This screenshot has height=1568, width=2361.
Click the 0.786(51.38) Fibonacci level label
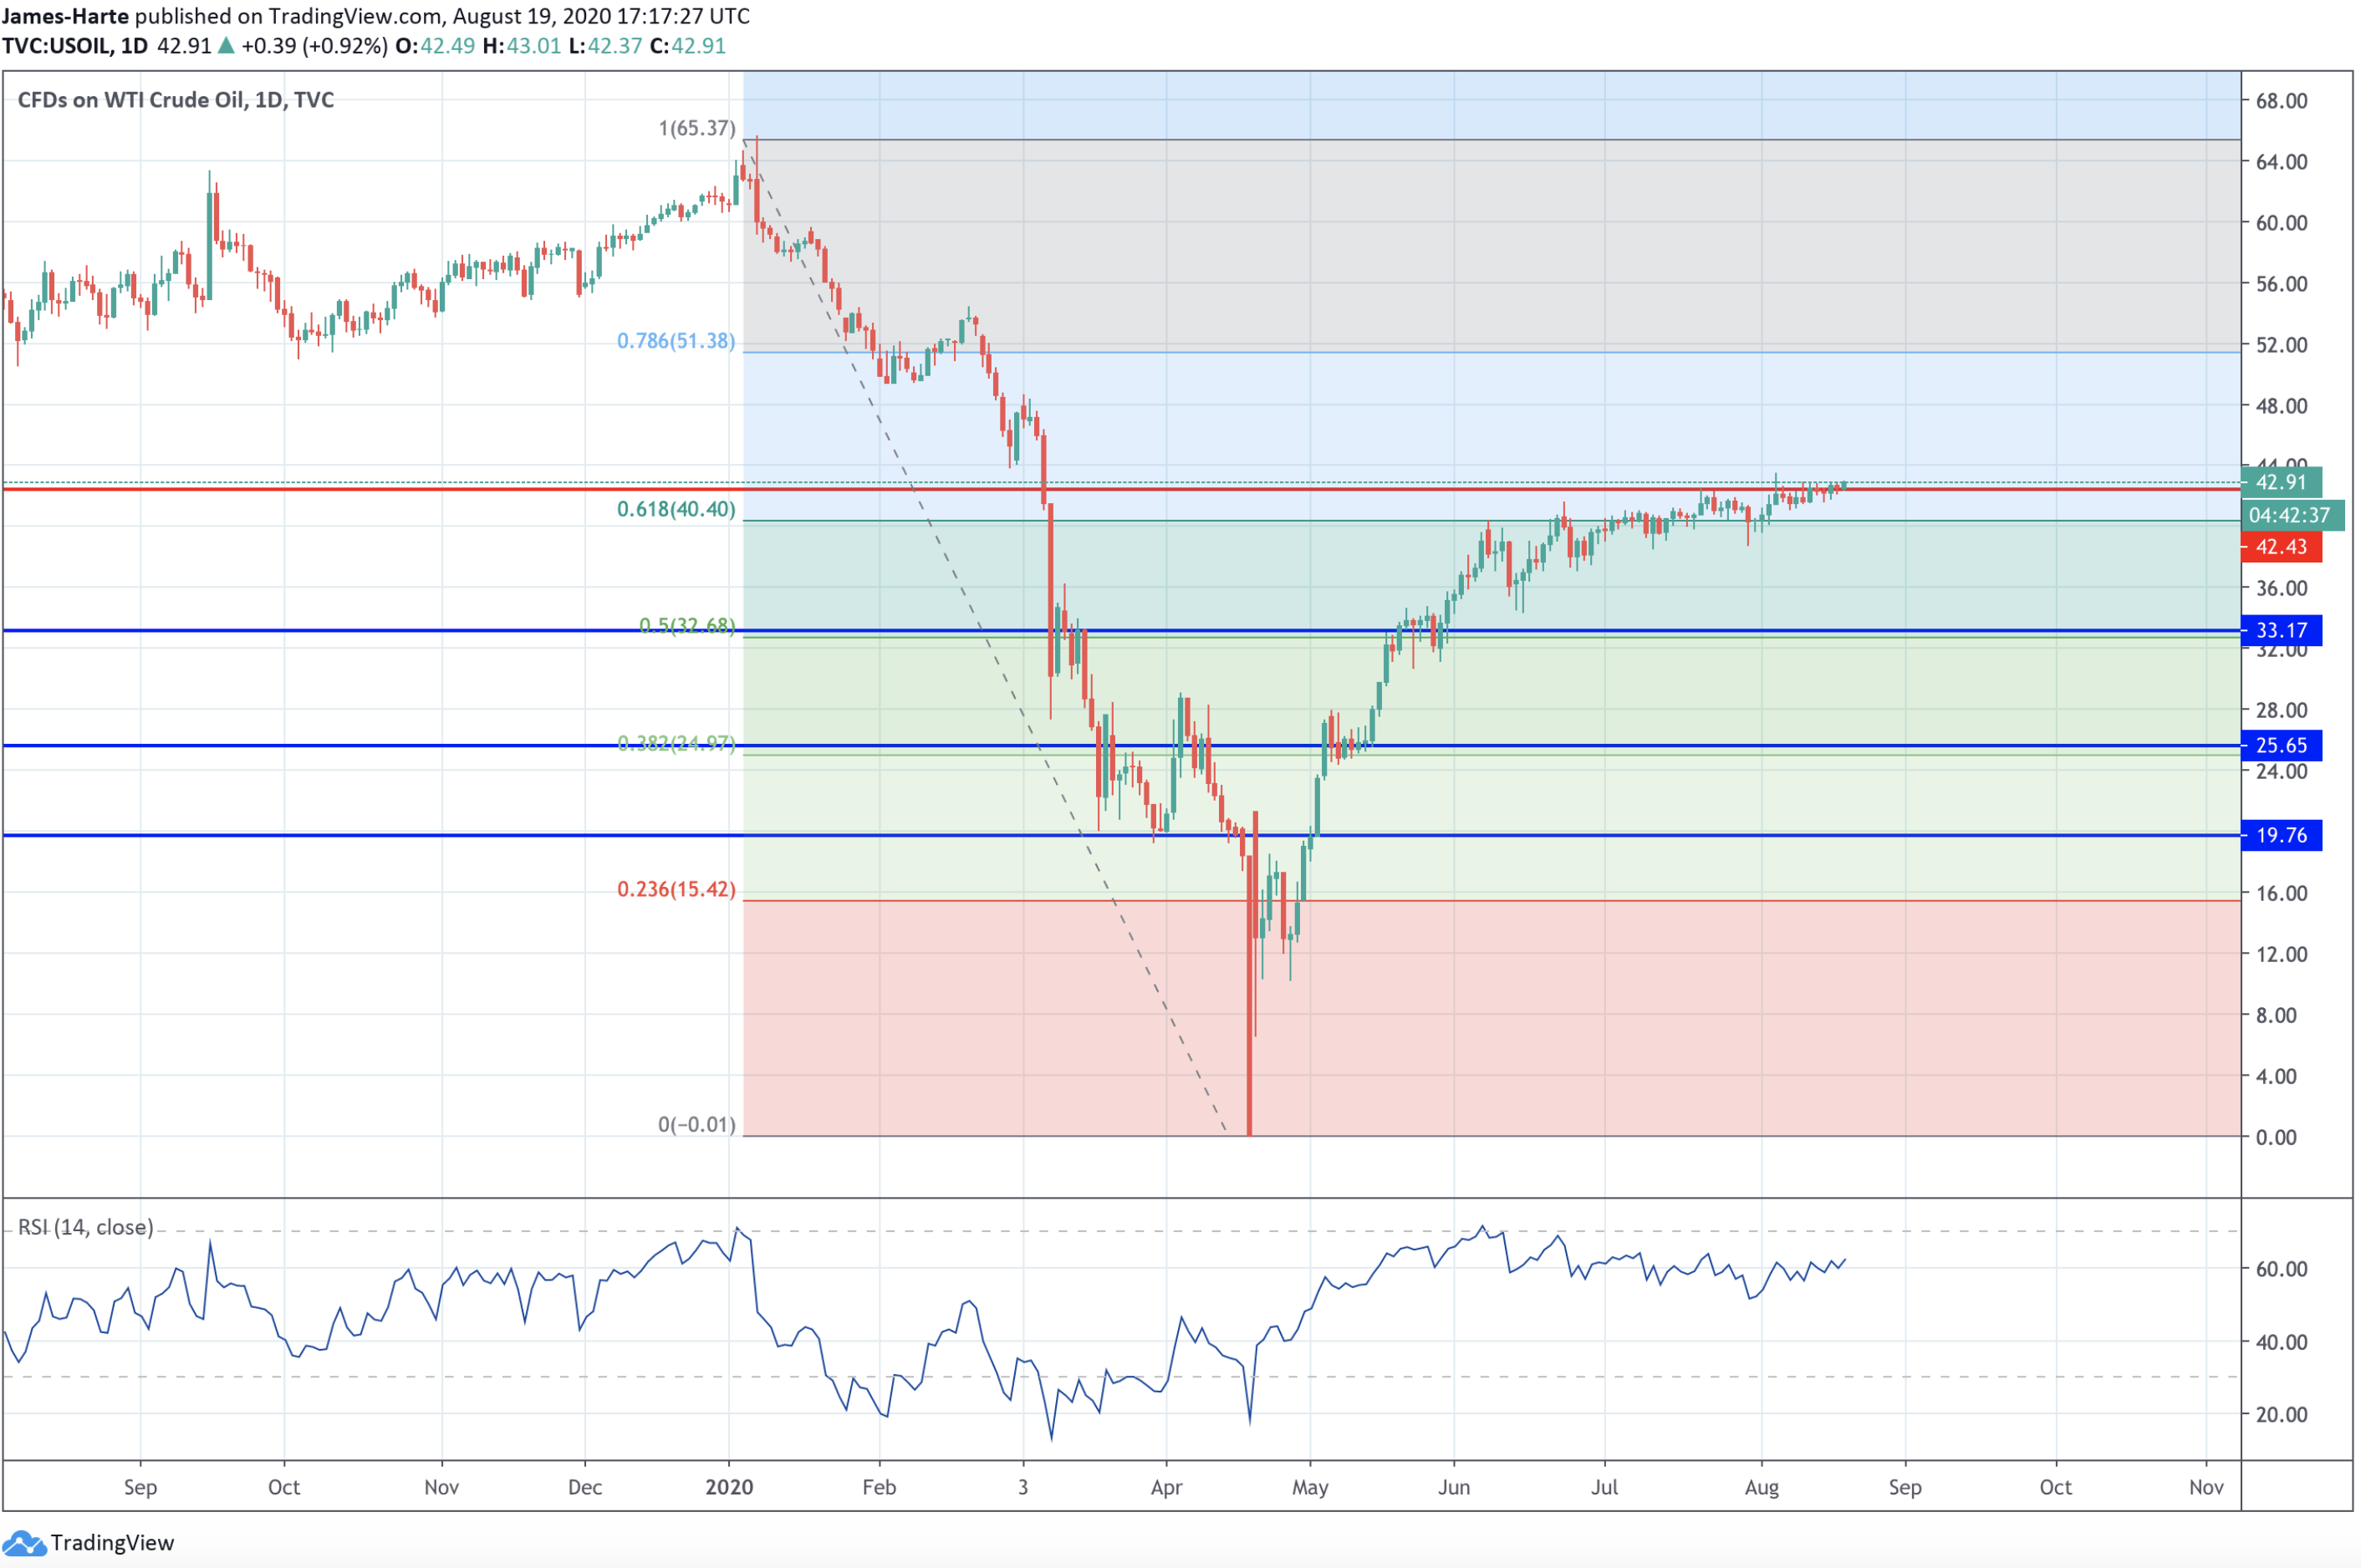[676, 341]
